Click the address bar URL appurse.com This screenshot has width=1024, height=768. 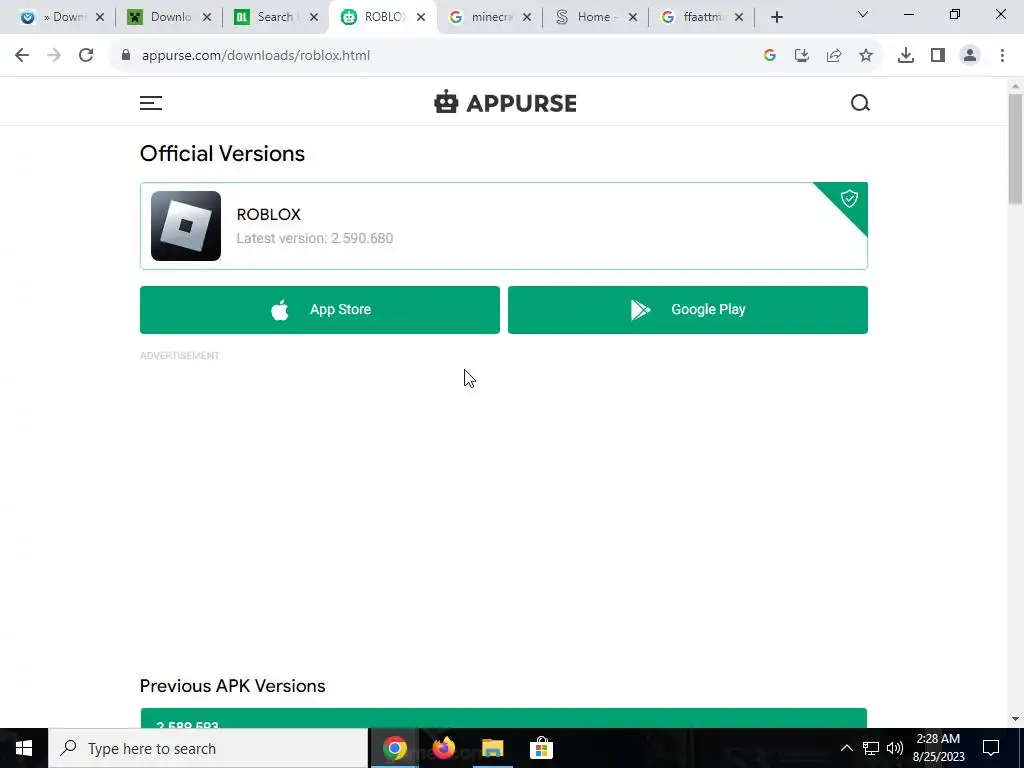[256, 56]
